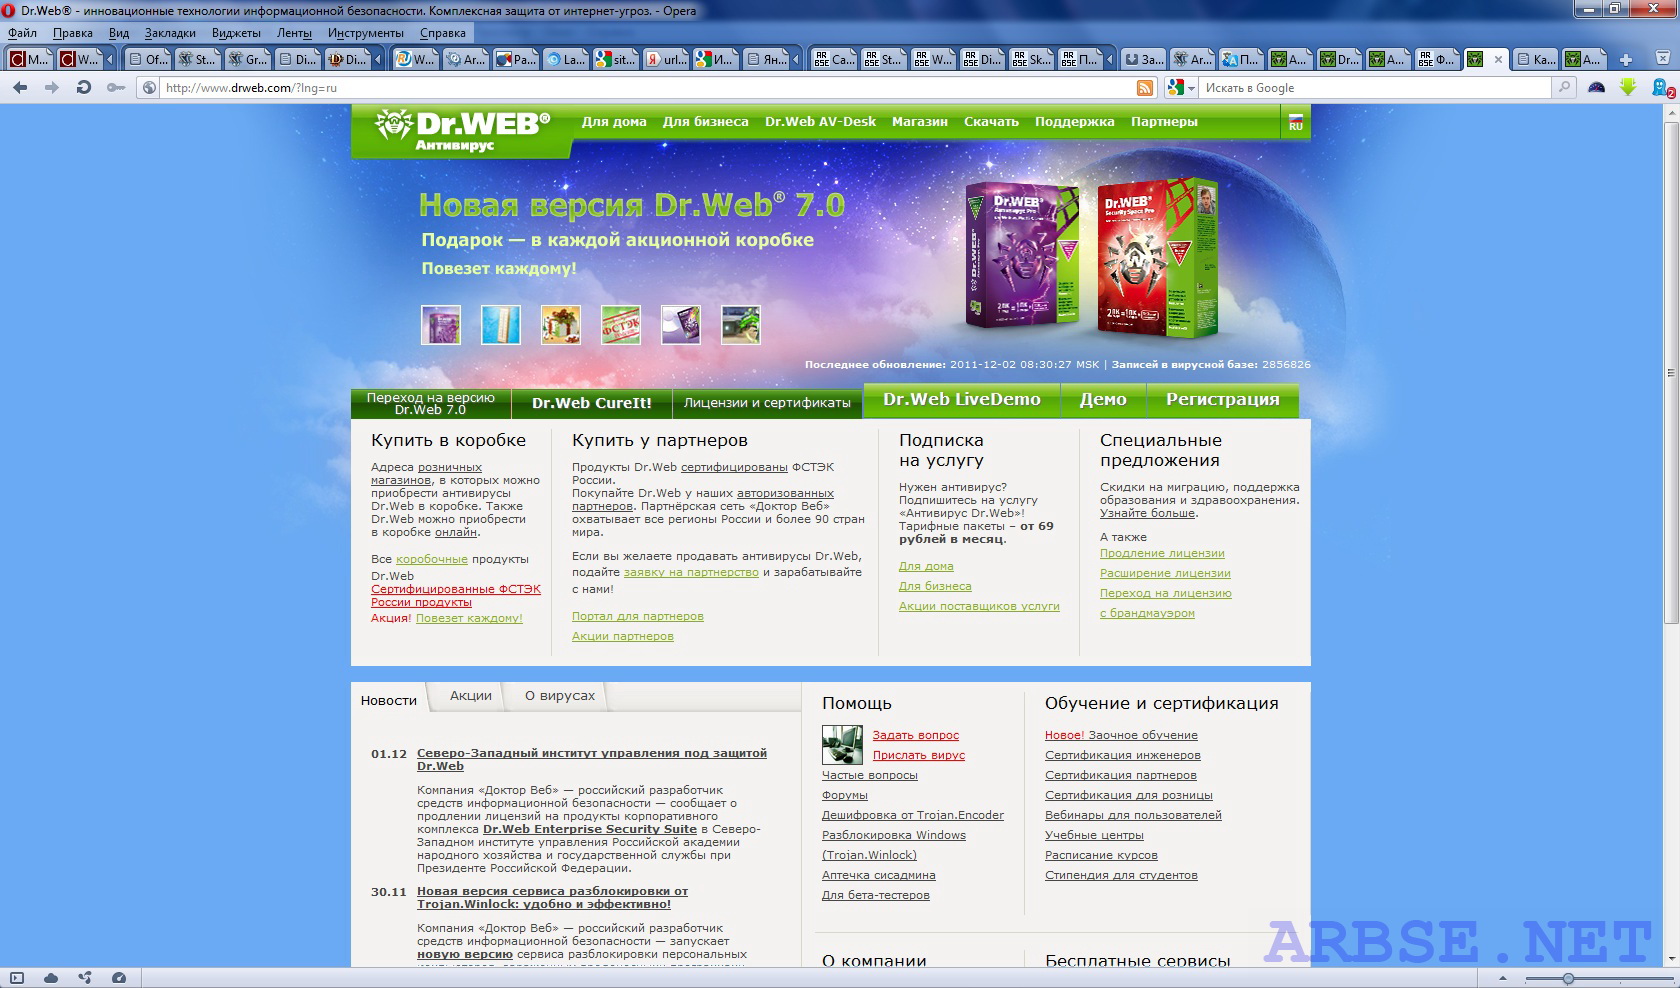Go back to the previous page
This screenshot has height=988, width=1680.
point(20,88)
